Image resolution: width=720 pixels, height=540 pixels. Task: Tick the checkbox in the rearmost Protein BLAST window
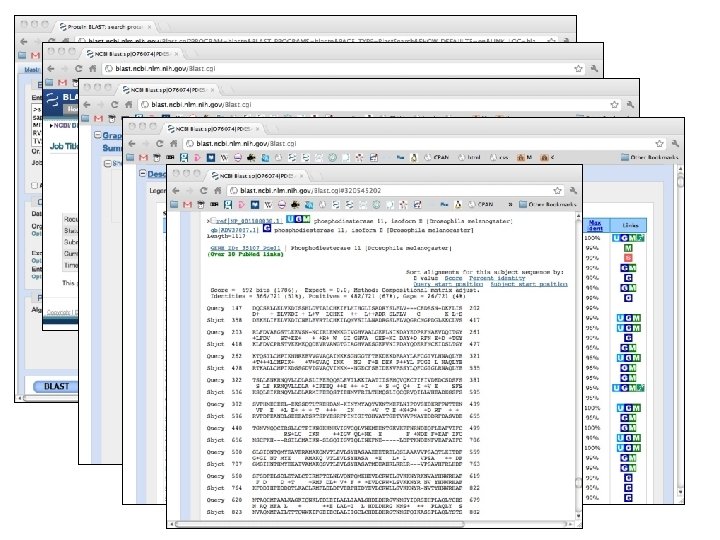pyautogui.click(x=34, y=186)
